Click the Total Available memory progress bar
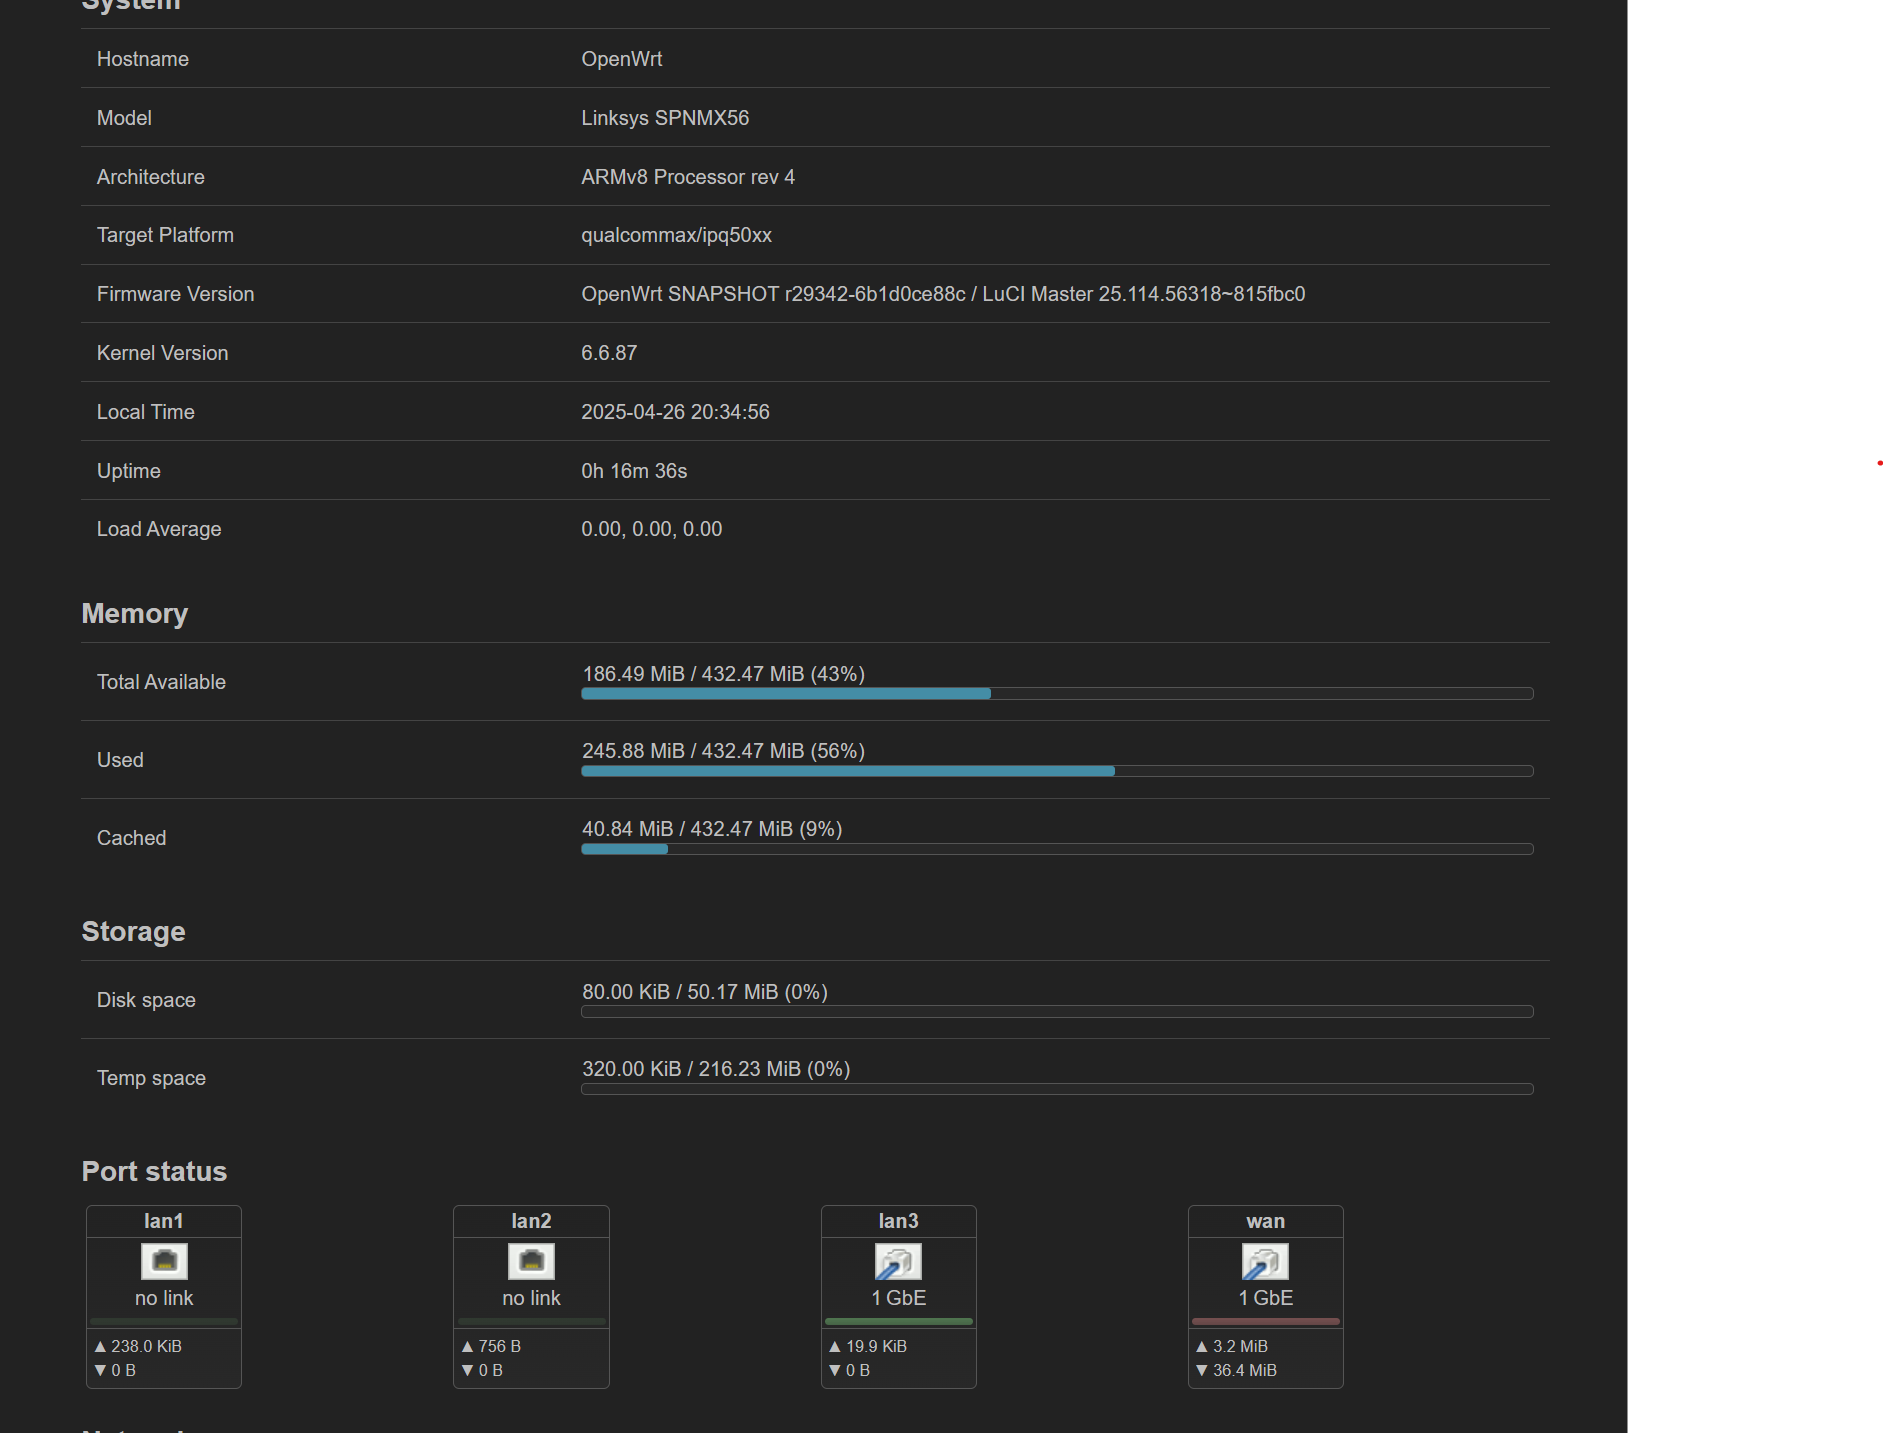Viewport: 1883px width, 1433px height. tap(1056, 693)
